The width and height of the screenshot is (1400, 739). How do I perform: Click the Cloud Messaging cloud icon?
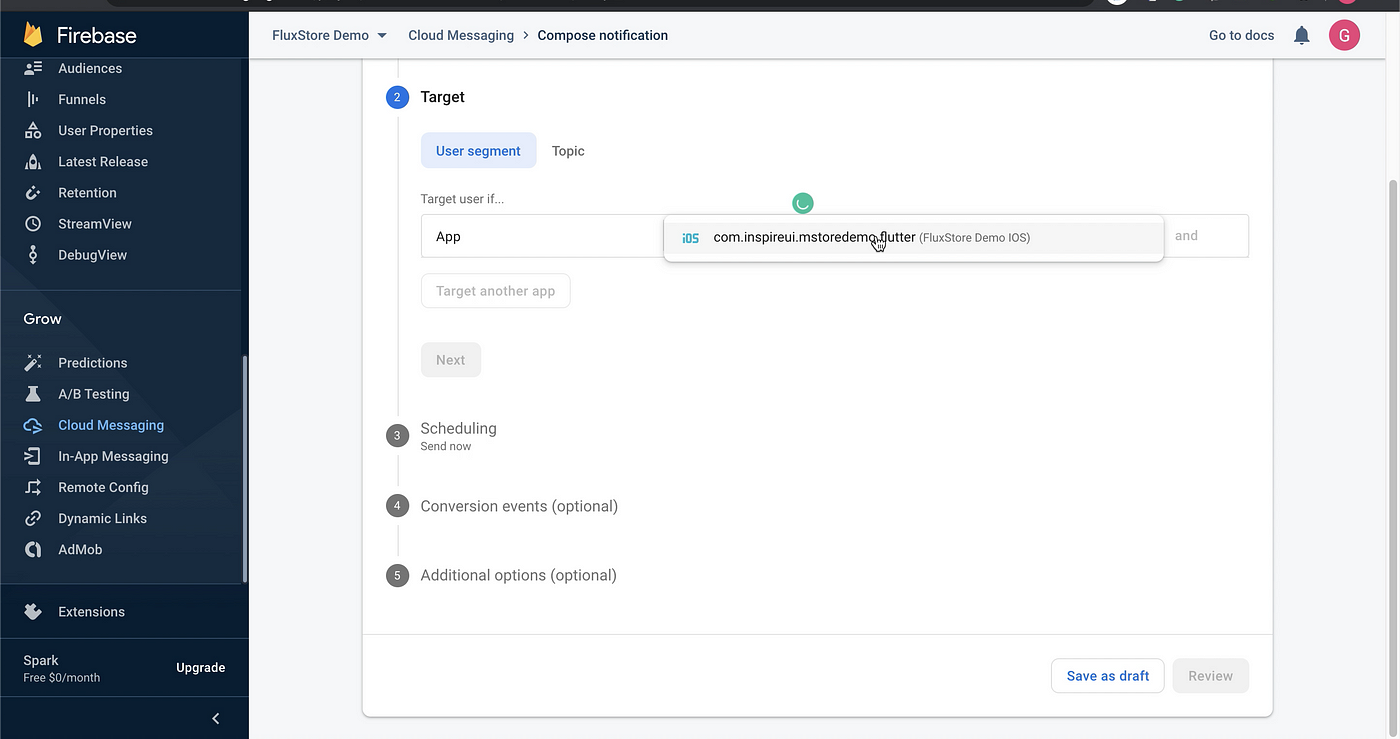point(33,425)
